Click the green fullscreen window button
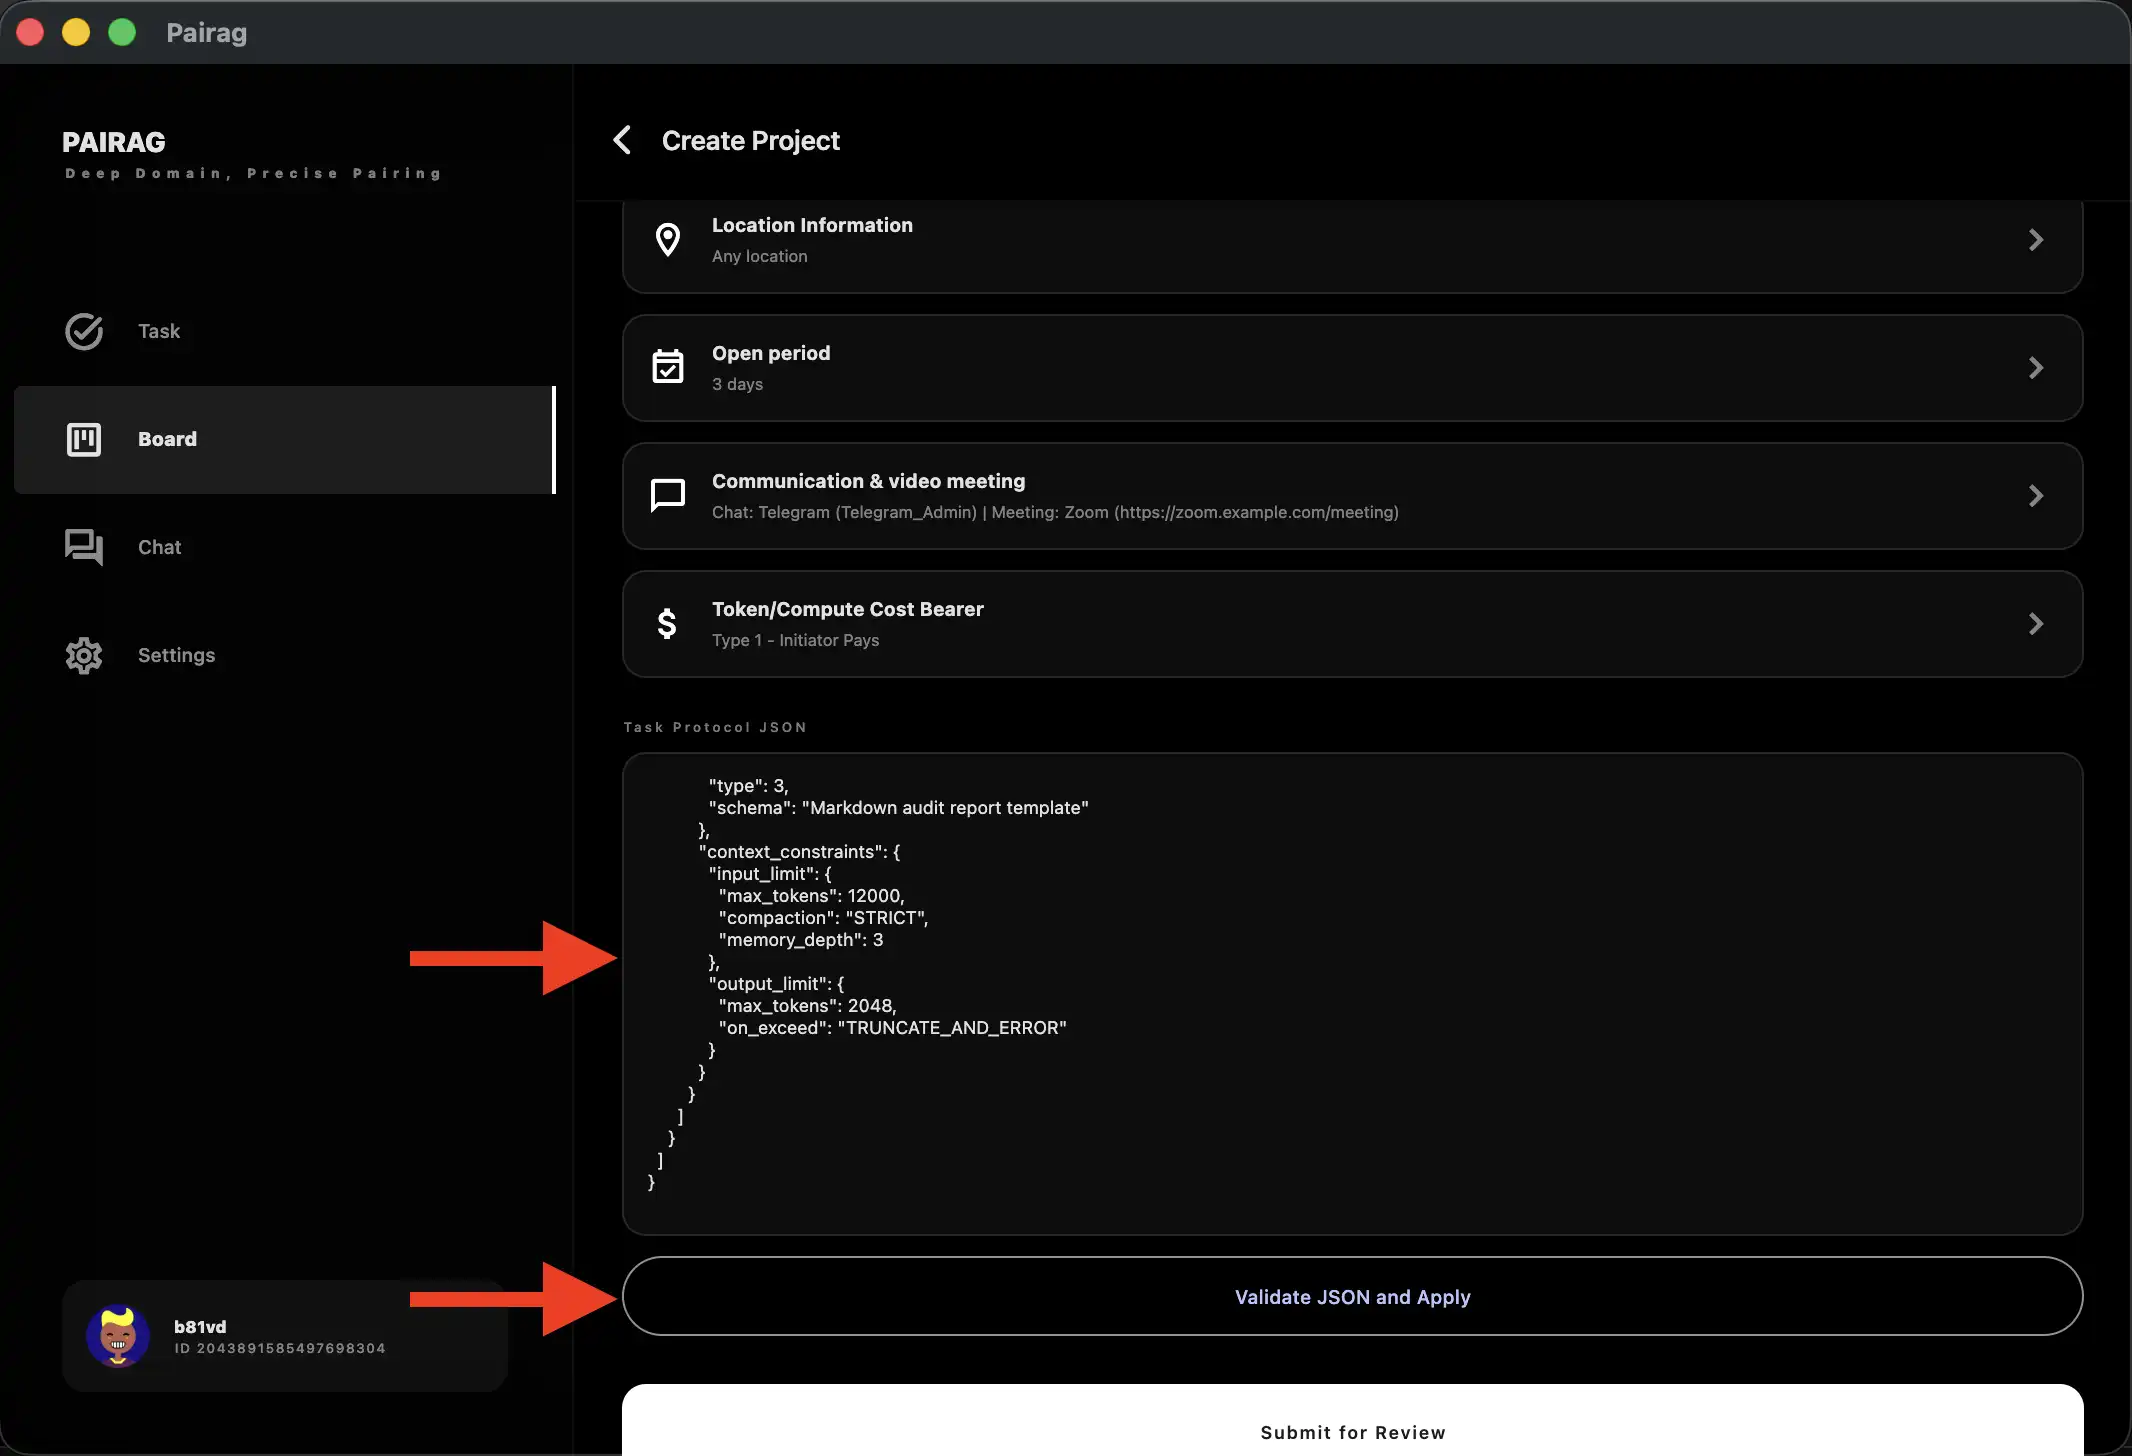Viewport: 2132px width, 1456px height. (122, 32)
